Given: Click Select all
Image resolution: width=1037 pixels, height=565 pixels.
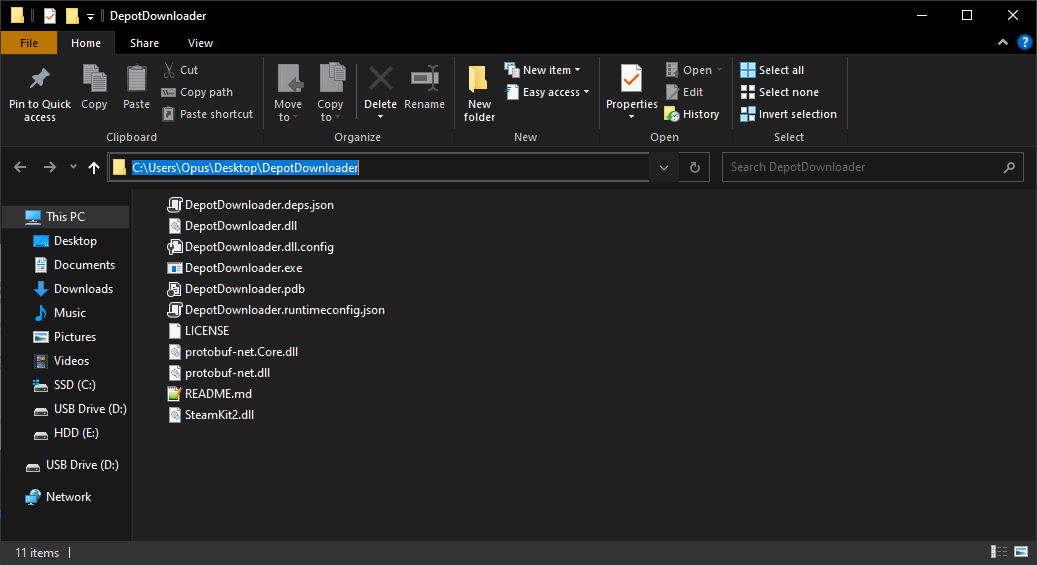Looking at the screenshot, I should [x=772, y=70].
